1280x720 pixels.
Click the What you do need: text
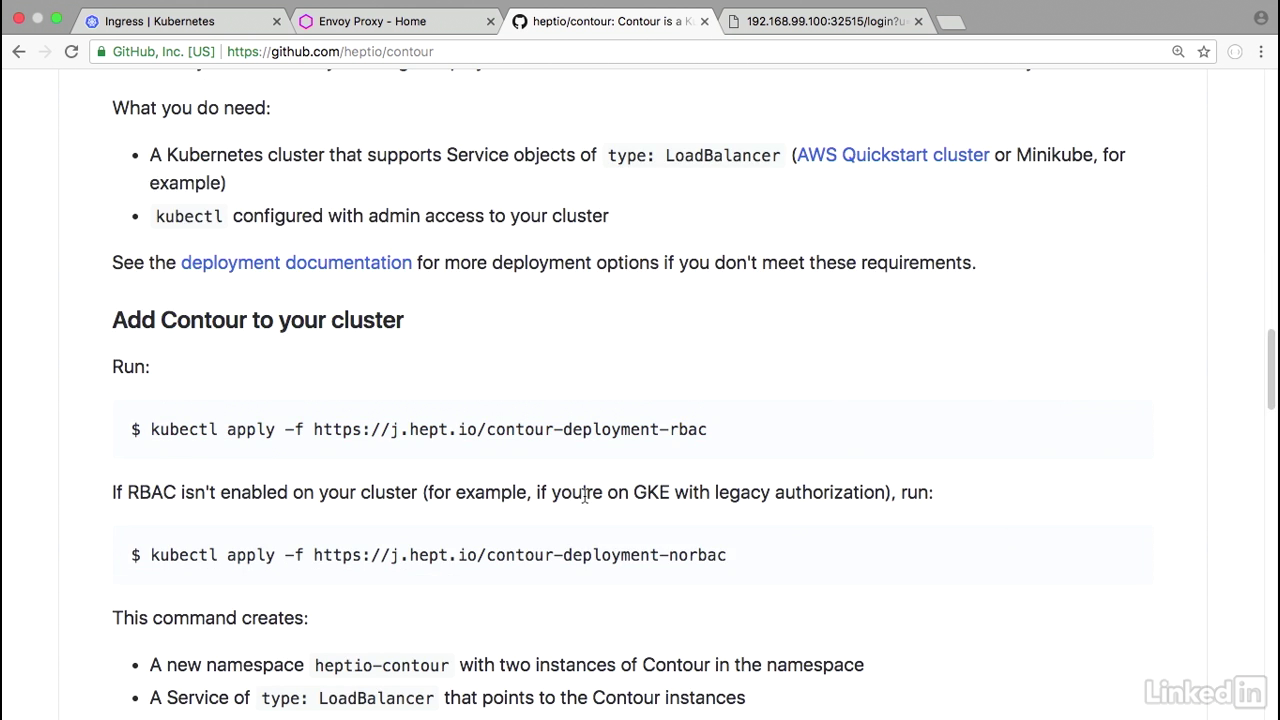click(x=191, y=108)
